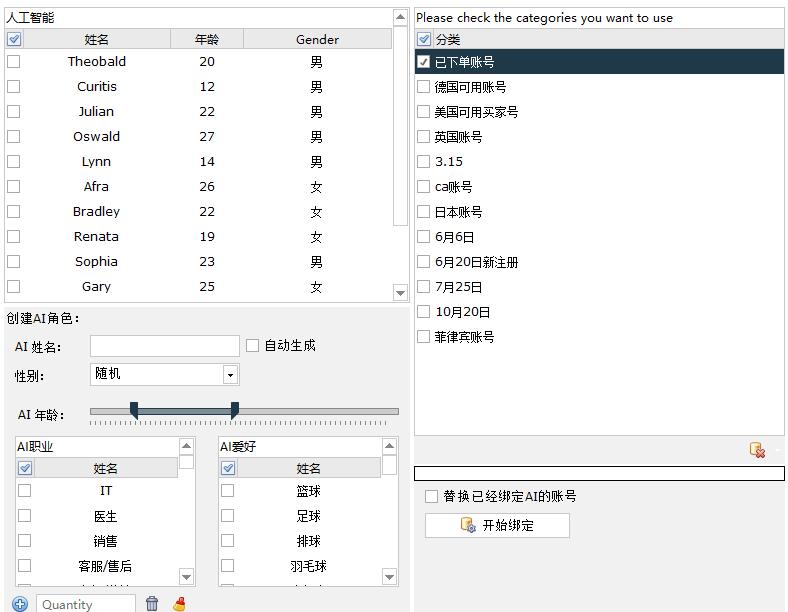Tick the Oswald row checkbox

[x=14, y=136]
